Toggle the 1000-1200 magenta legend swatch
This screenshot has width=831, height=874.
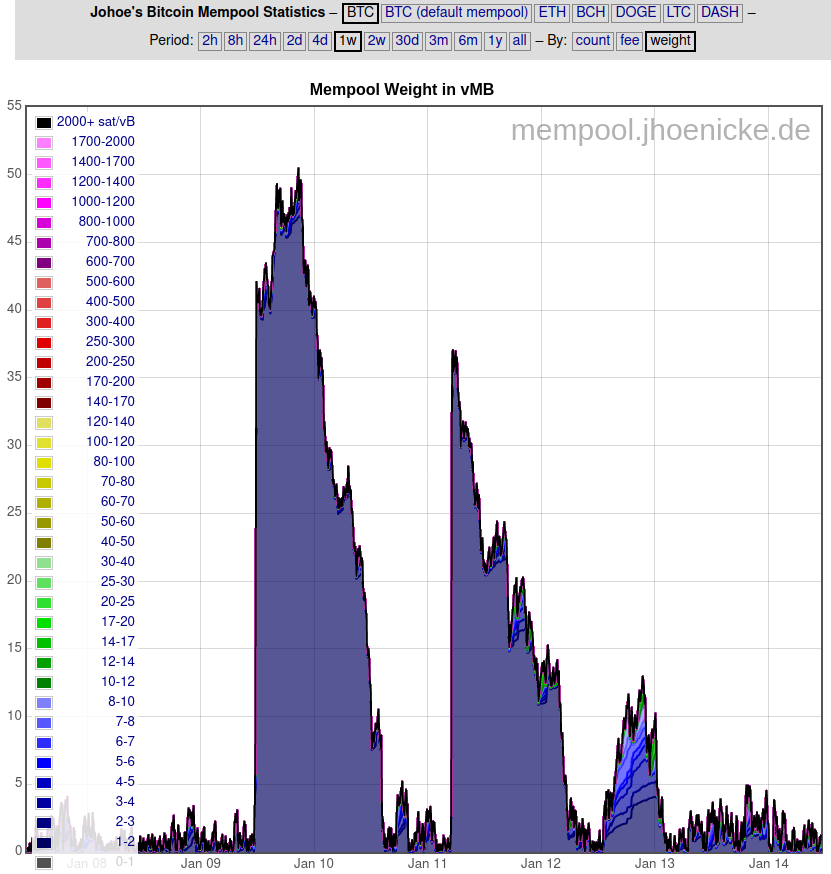pos(44,202)
